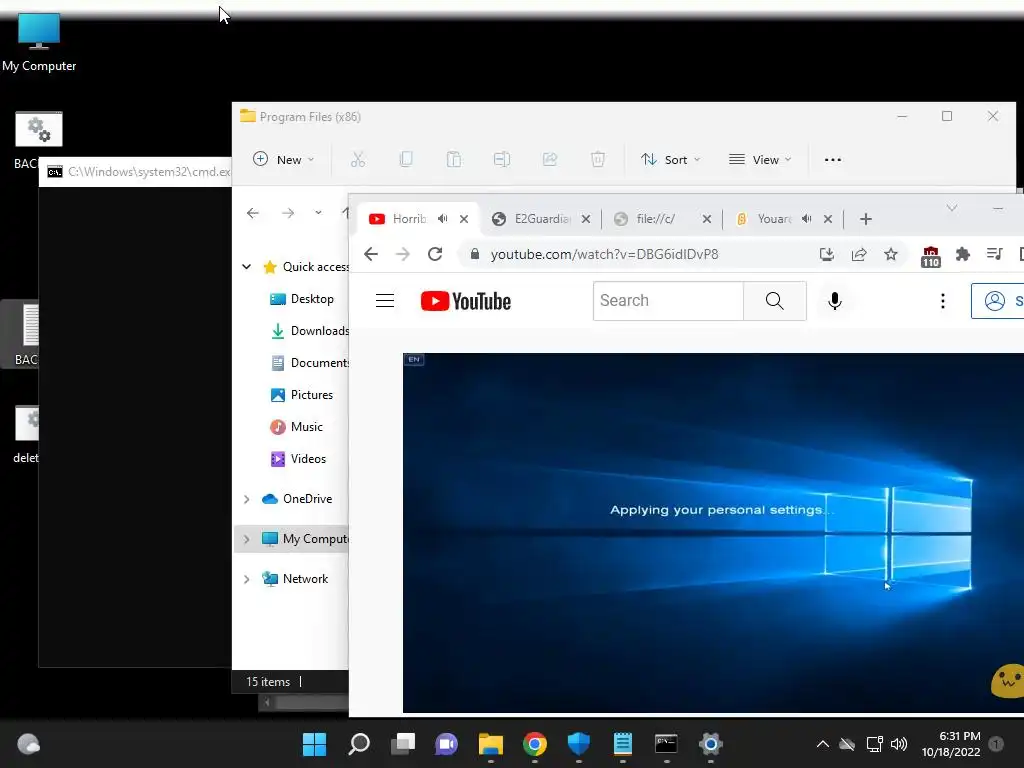Open Chrome from the taskbar
The width and height of the screenshot is (1024, 768).
click(x=534, y=744)
